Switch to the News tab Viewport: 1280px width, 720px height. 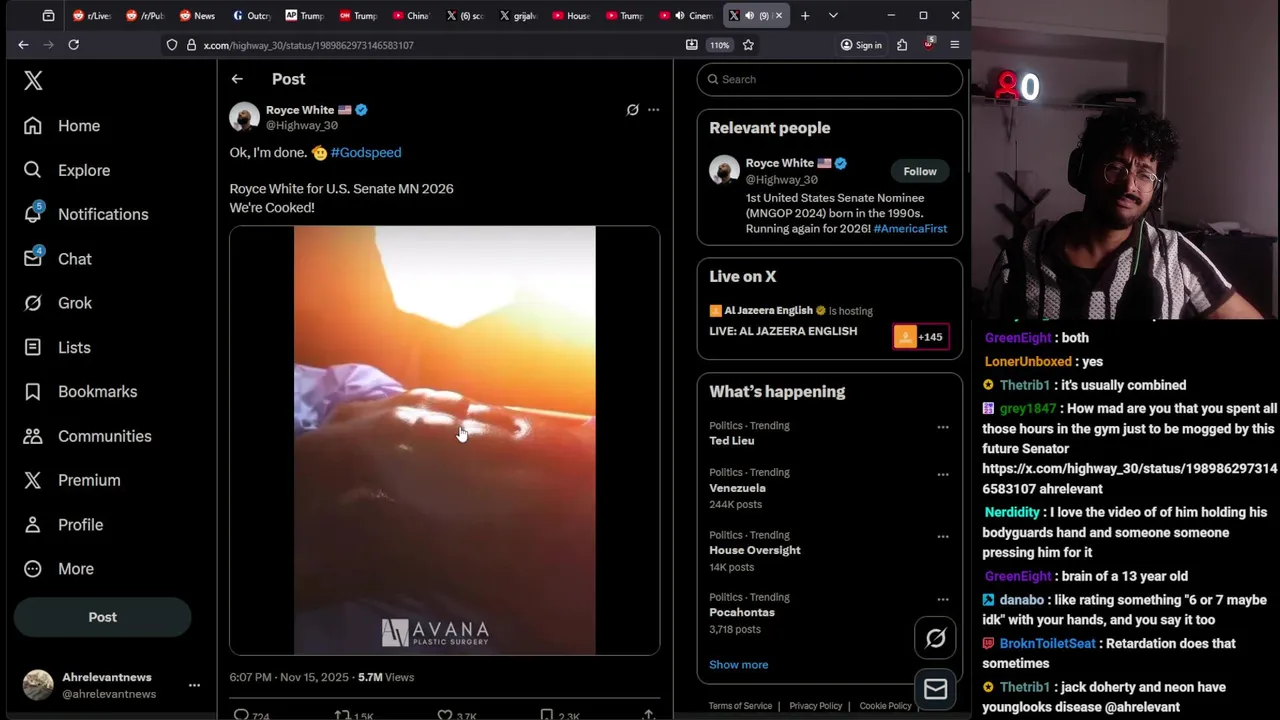coord(197,16)
